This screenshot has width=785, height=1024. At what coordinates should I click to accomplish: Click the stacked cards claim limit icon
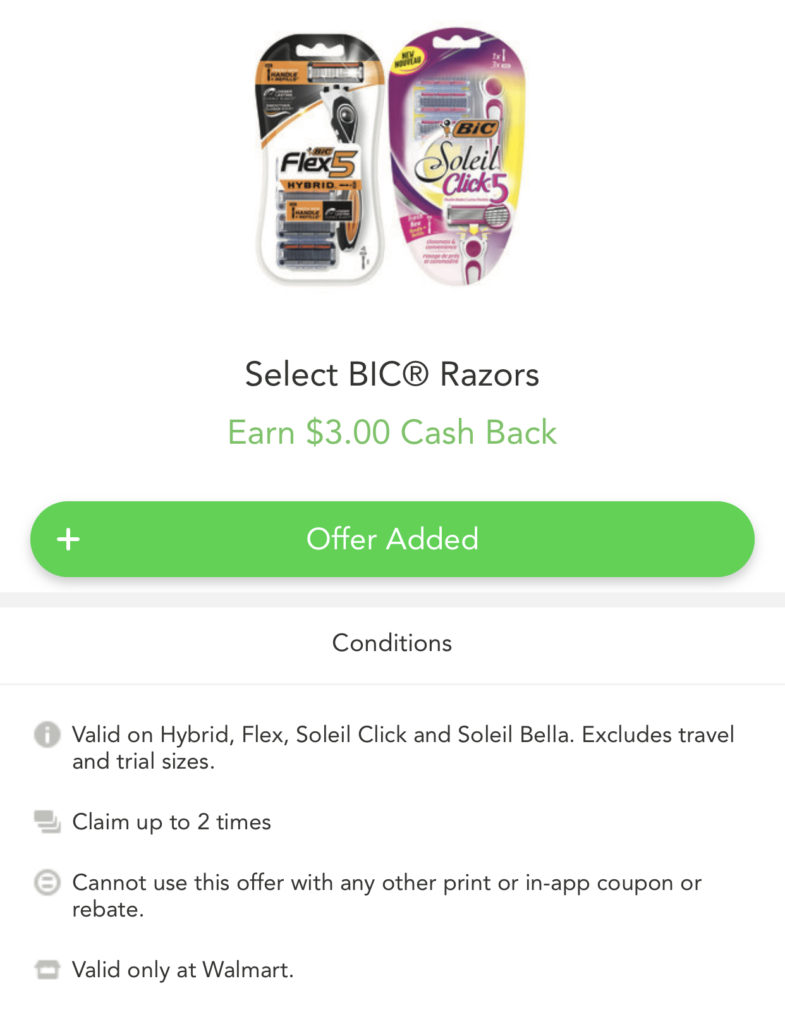[x=47, y=822]
